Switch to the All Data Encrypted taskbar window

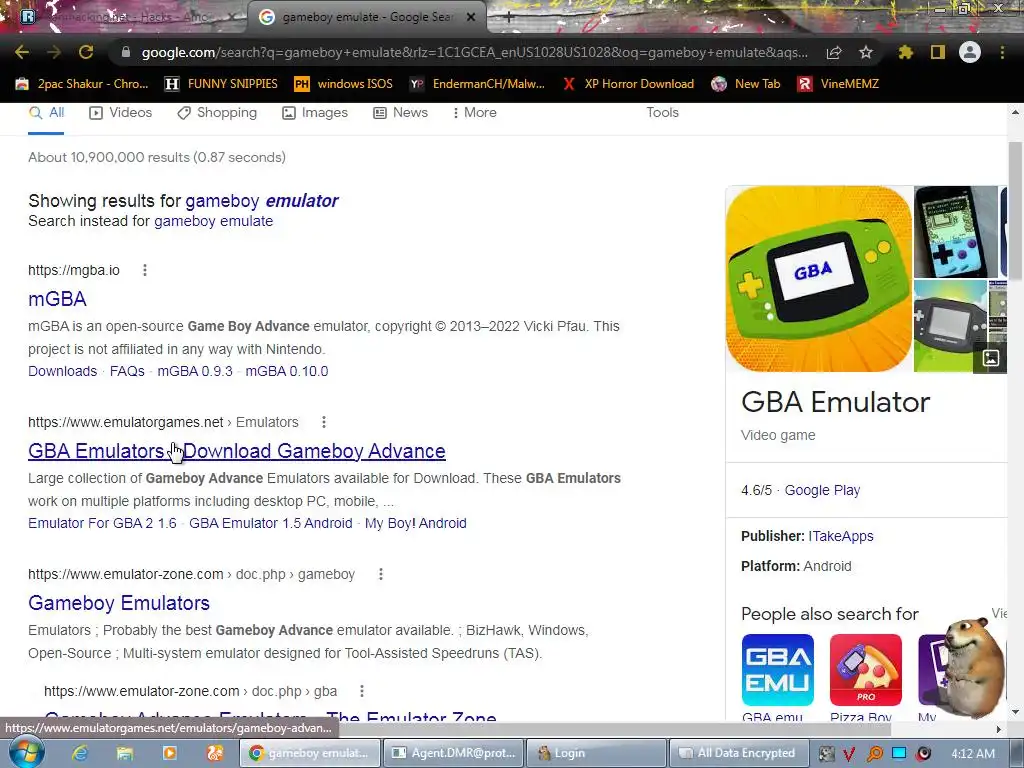[739, 753]
